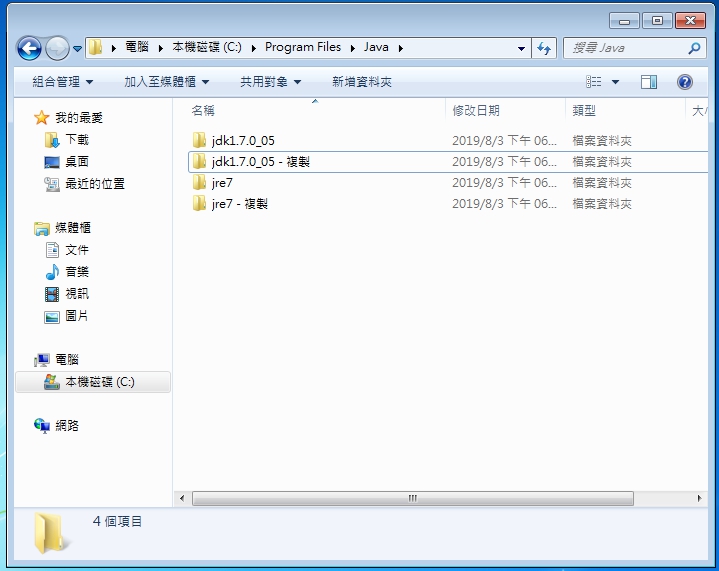Open the 組合管理 menu

pos(62,82)
